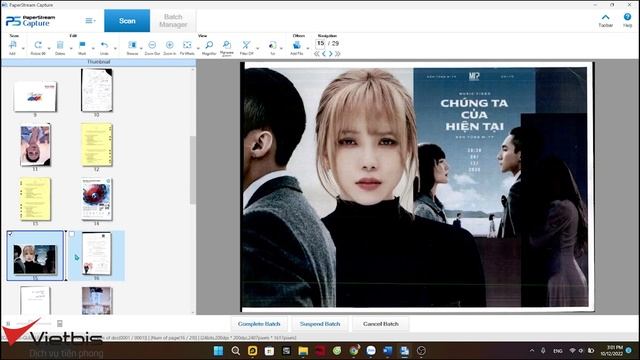Click the thumbnail panel vertical scrollbar

193,170
